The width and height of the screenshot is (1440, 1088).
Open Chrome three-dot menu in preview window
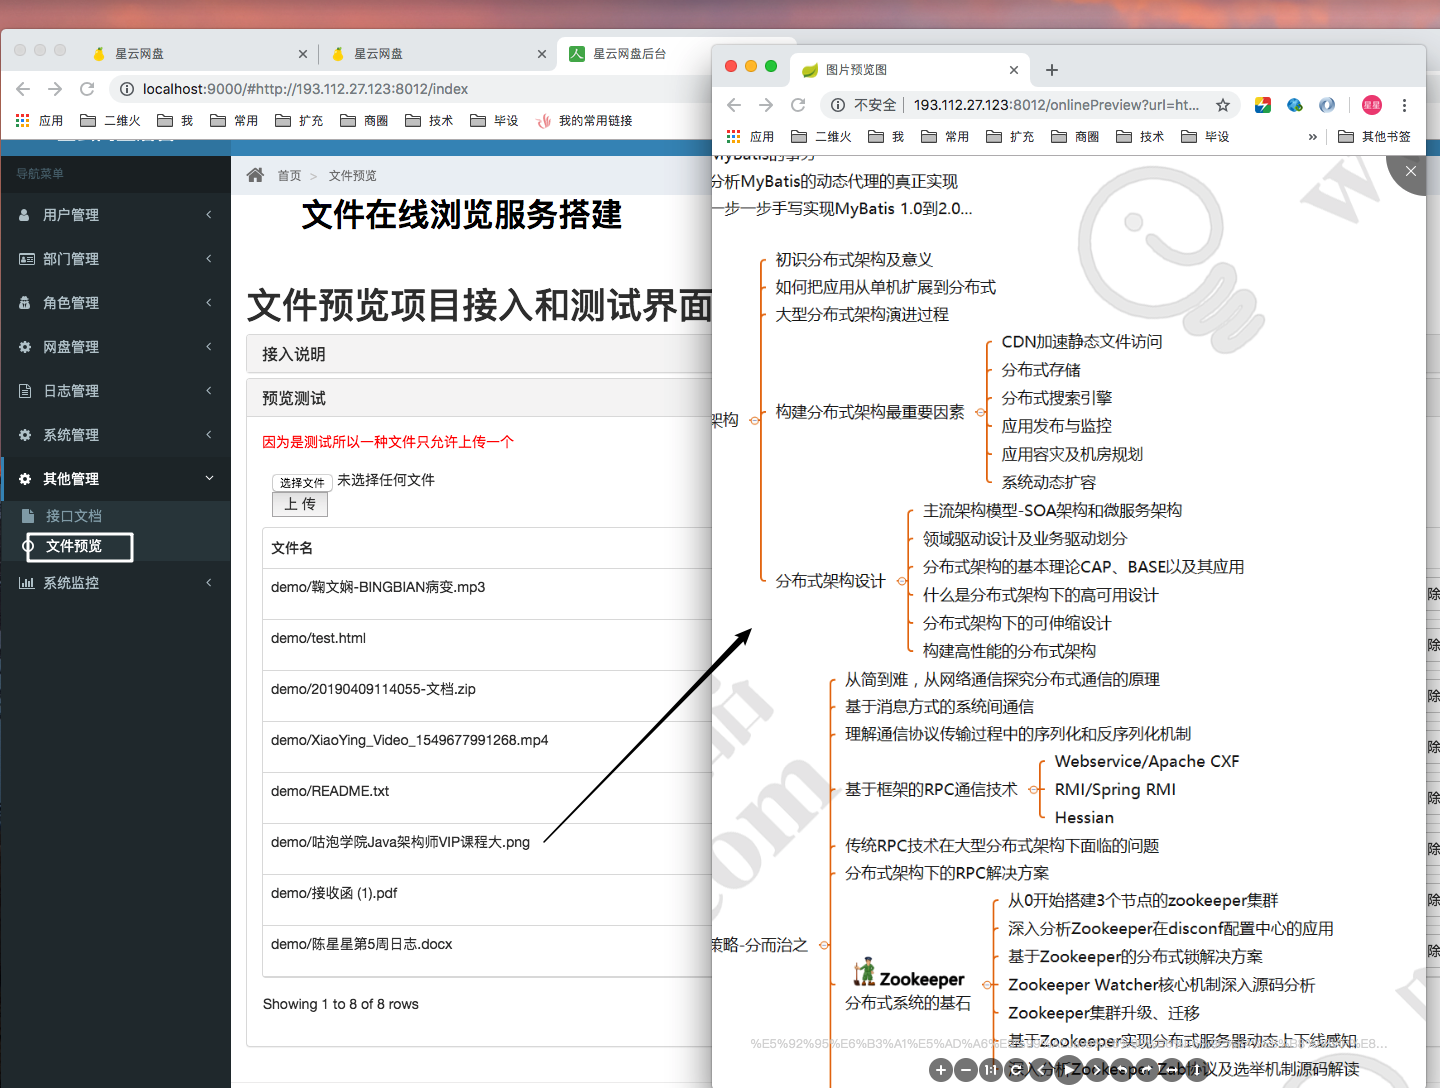click(x=1404, y=105)
